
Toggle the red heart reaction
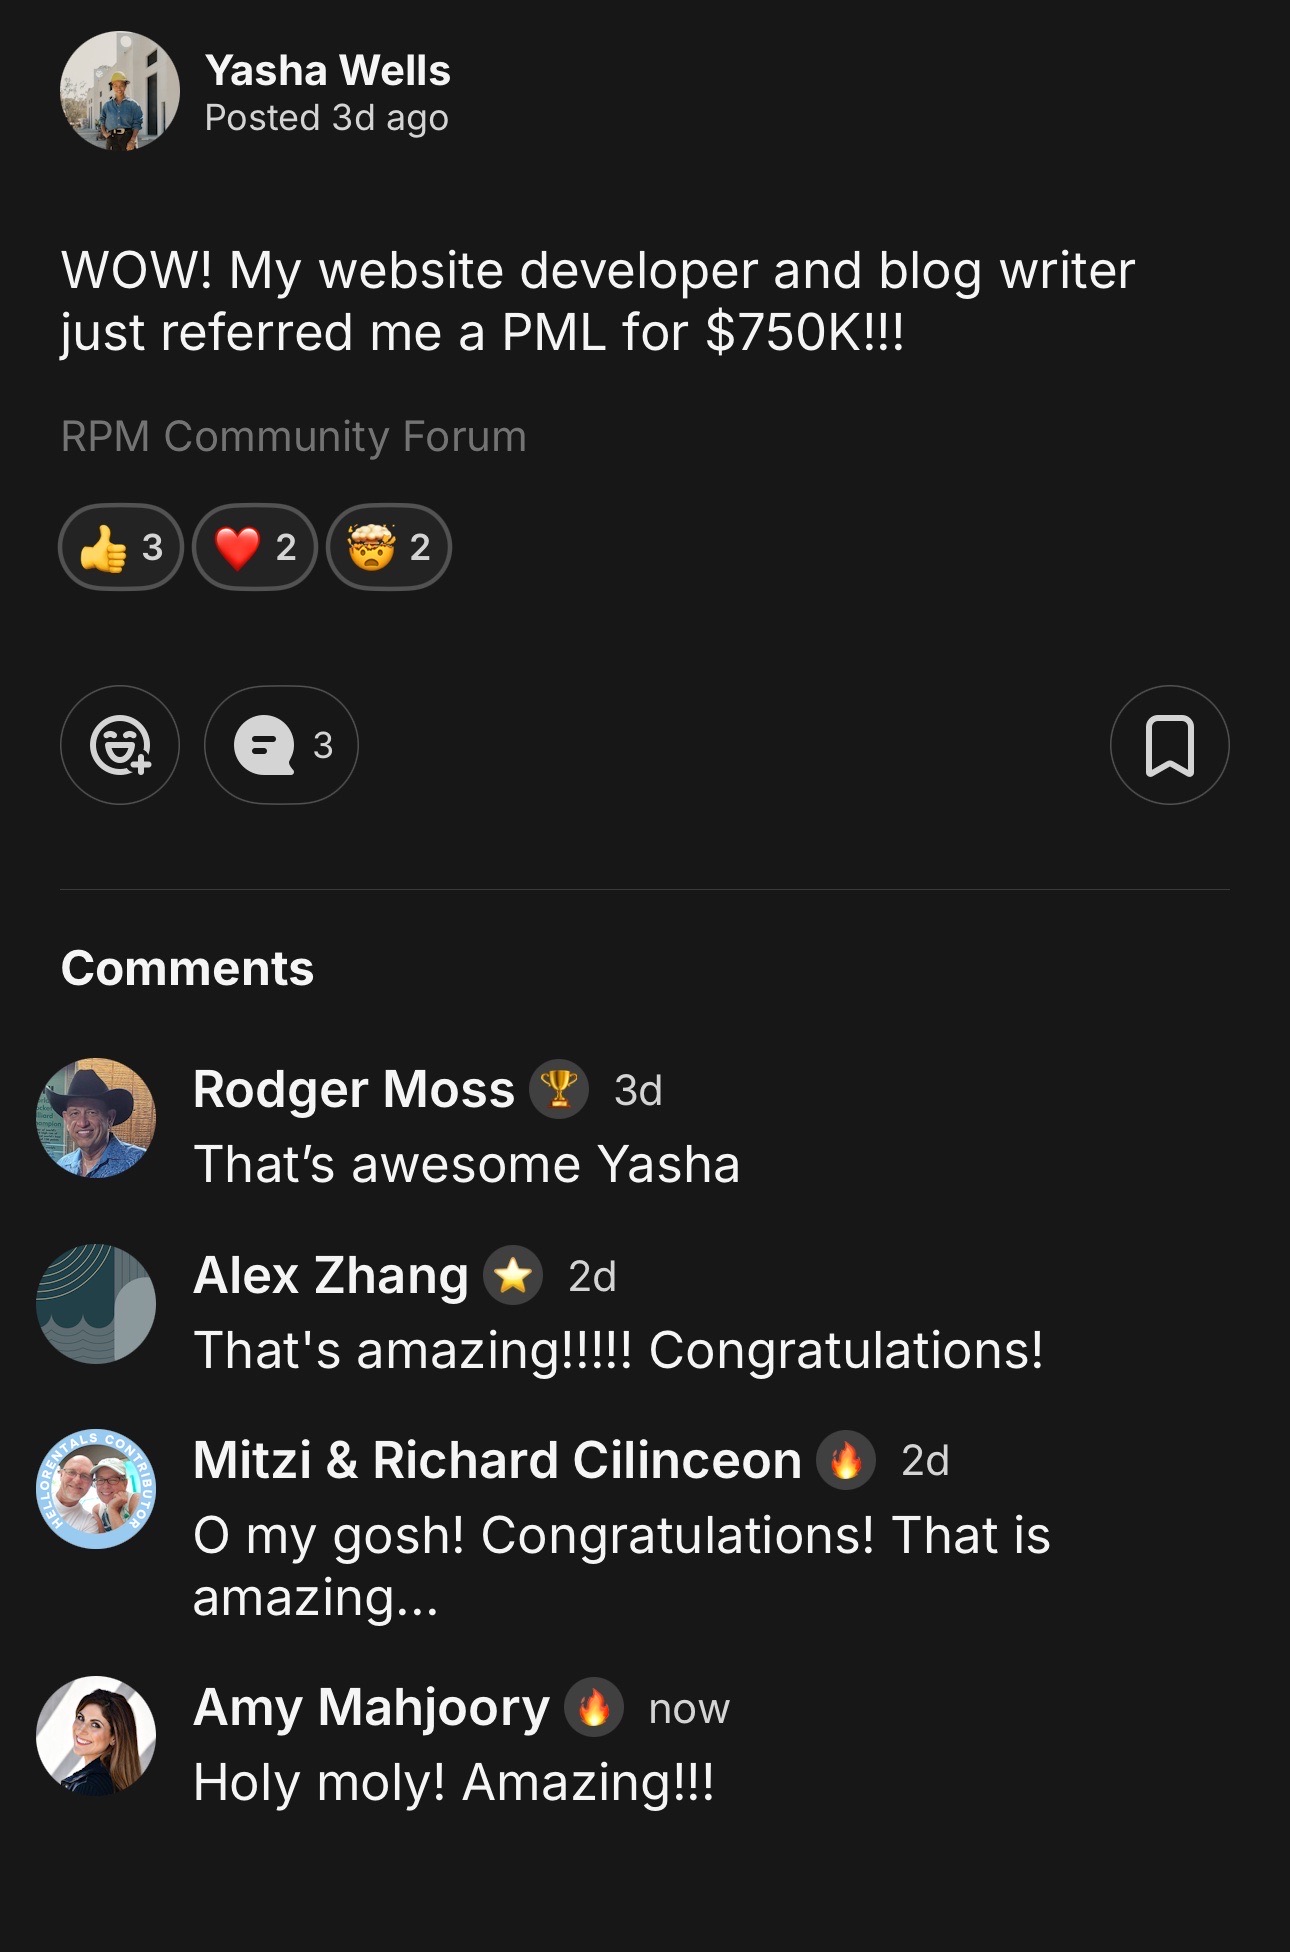(x=255, y=547)
